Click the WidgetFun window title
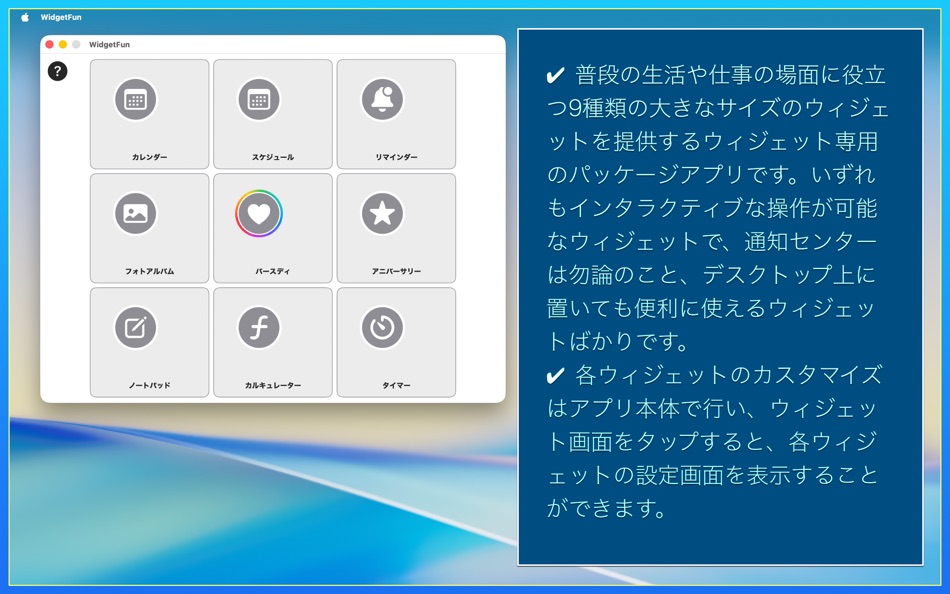 click(x=110, y=44)
